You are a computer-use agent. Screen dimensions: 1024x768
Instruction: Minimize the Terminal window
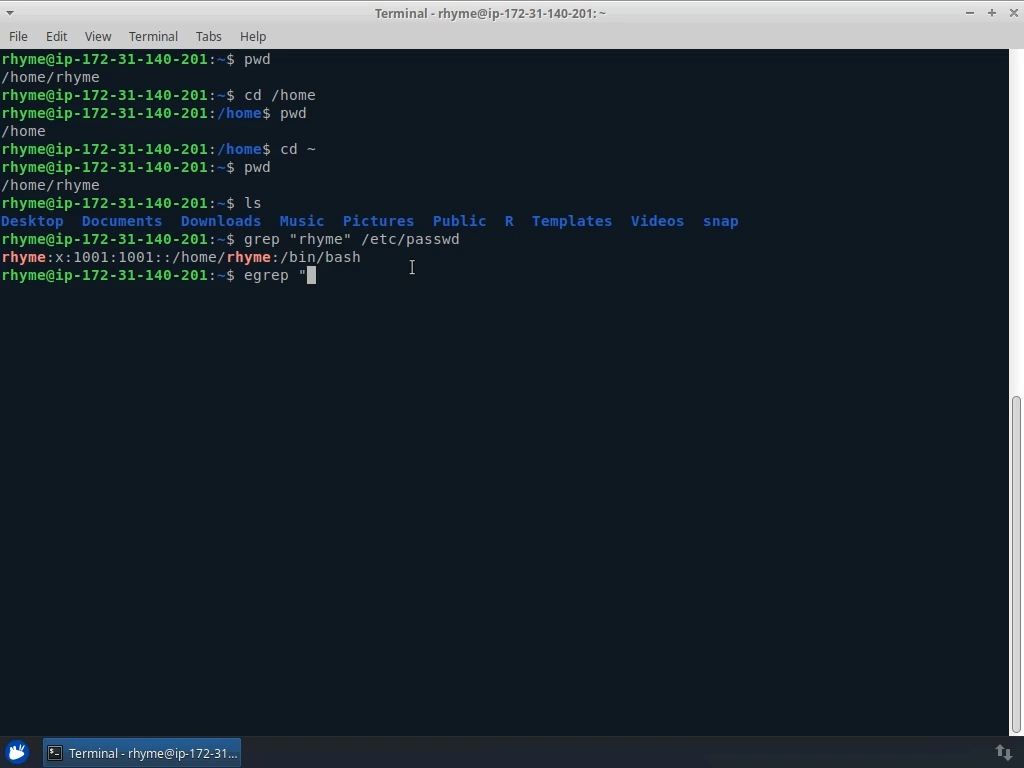(x=968, y=13)
